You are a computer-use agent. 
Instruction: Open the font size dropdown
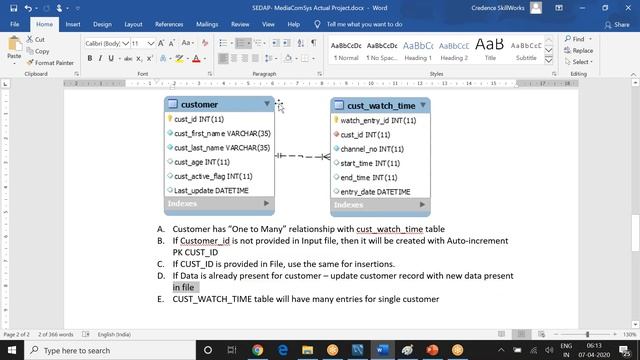[x=151, y=43]
